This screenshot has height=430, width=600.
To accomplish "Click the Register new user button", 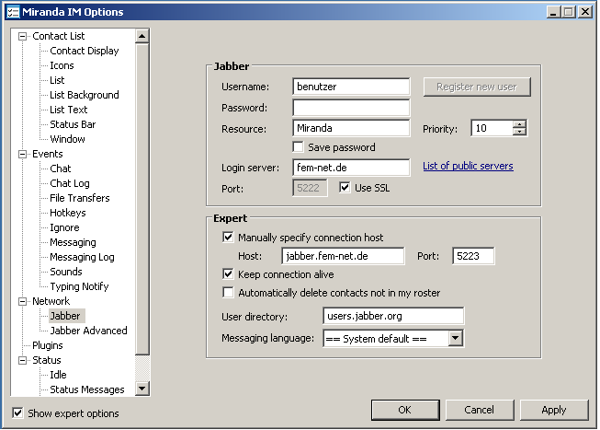I will coord(476,87).
